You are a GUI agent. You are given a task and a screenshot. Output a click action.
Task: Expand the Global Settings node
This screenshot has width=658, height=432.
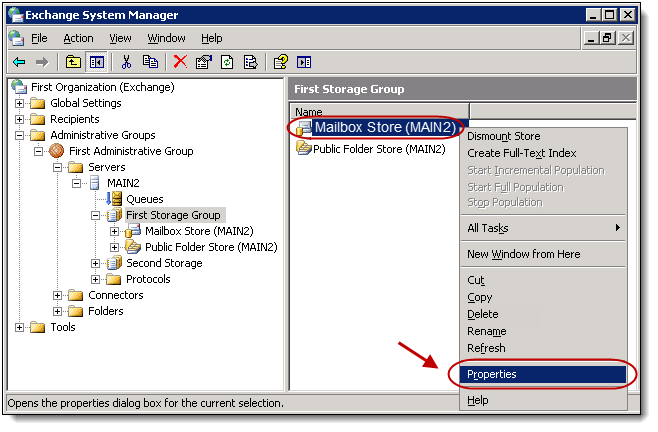[x=19, y=103]
